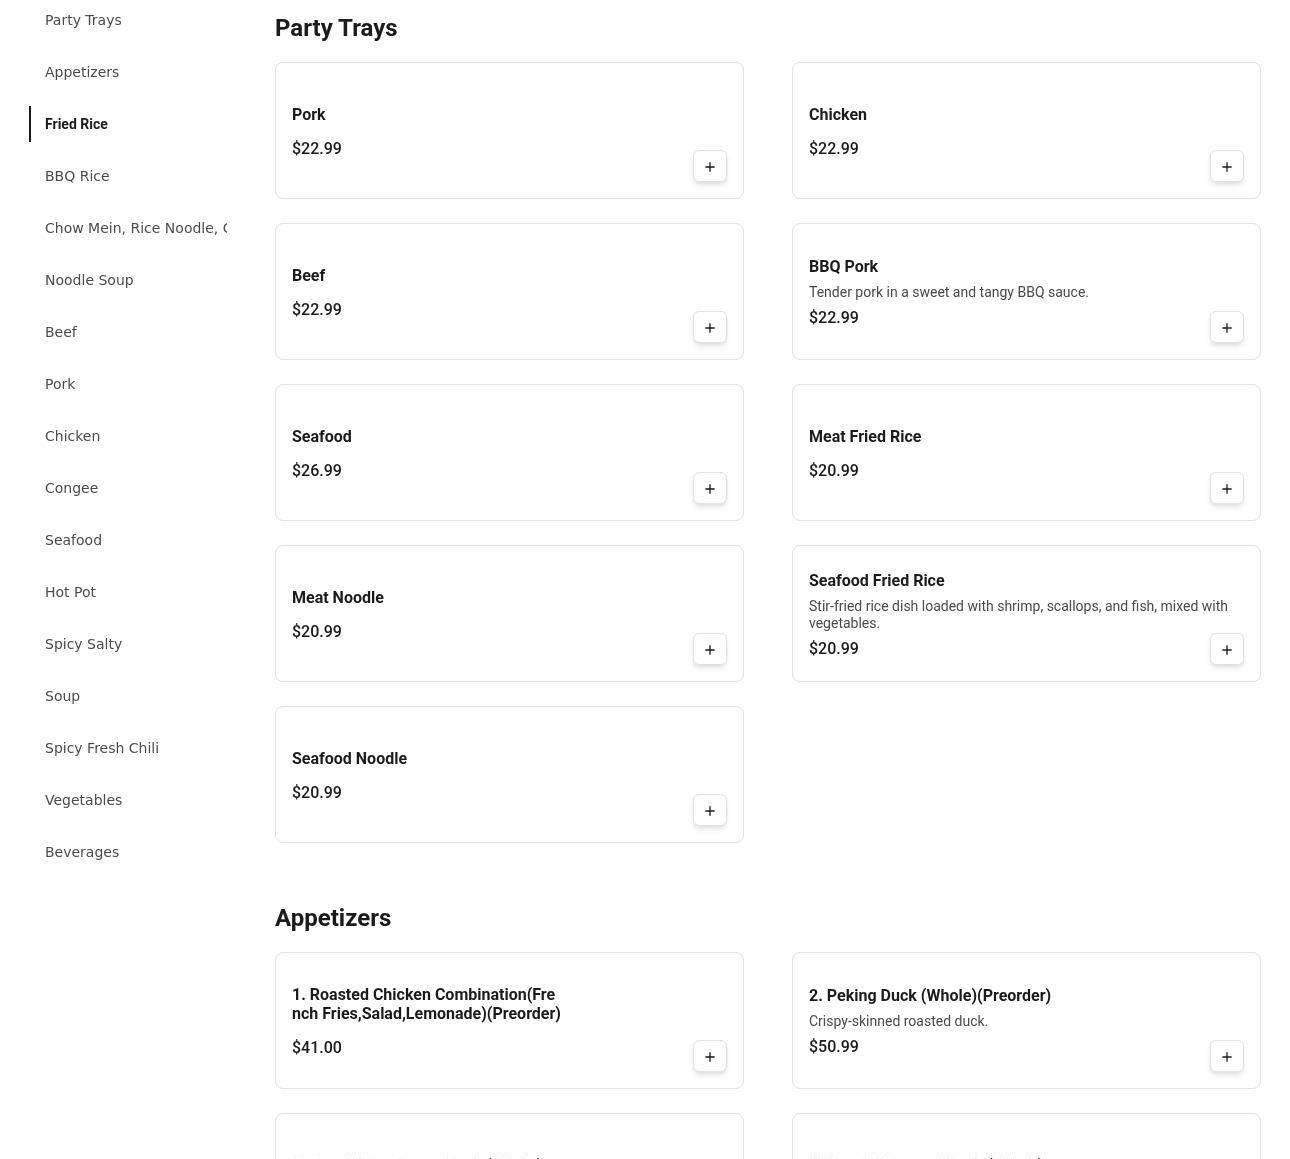Image resolution: width=1290 pixels, height=1159 pixels.
Task: Select Beverages category
Action: click(82, 852)
